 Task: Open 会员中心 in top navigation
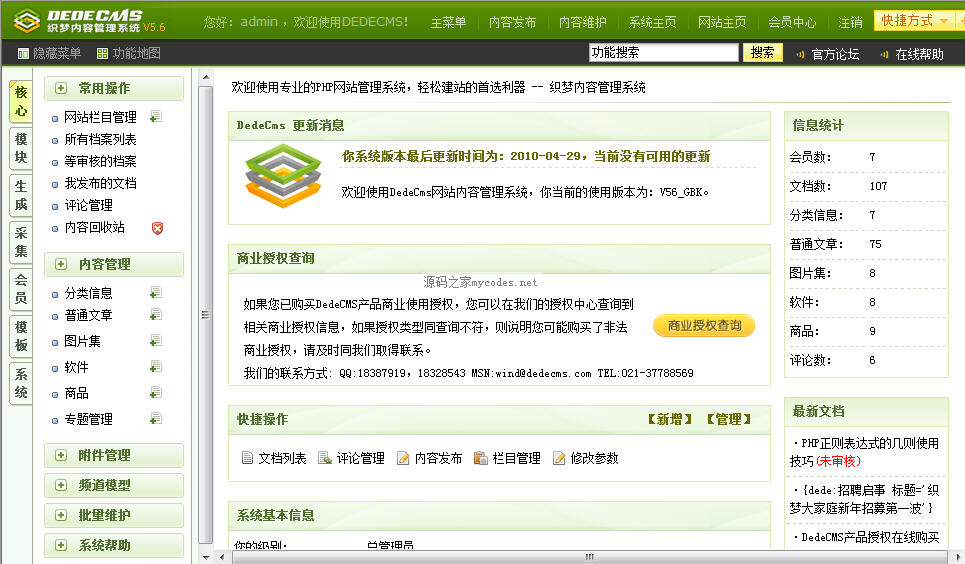pyautogui.click(x=792, y=23)
